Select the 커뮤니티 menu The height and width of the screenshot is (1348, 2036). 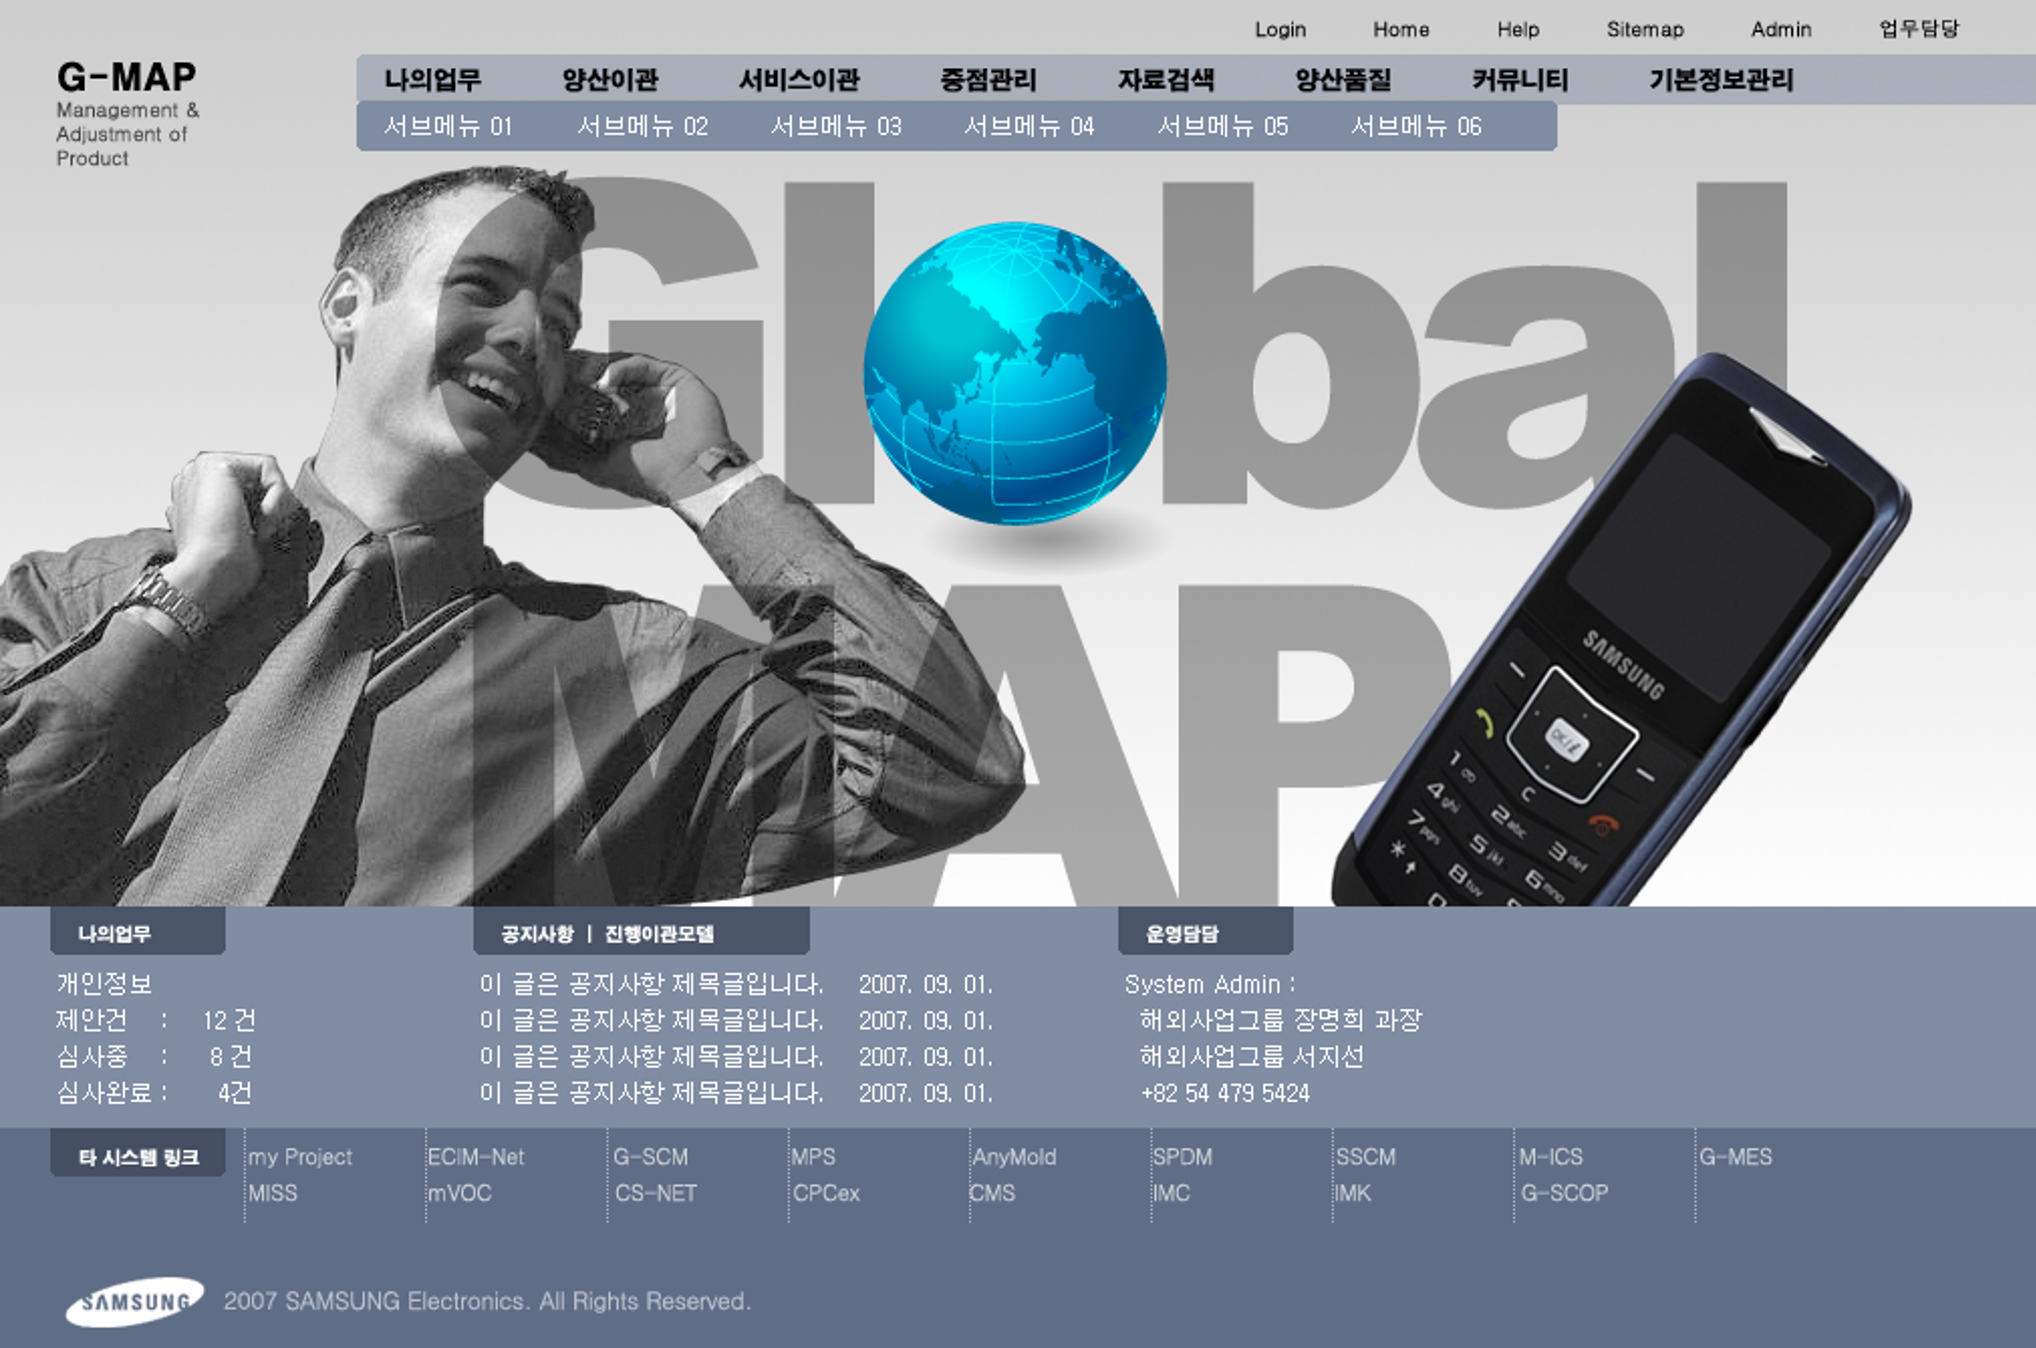[x=1519, y=80]
